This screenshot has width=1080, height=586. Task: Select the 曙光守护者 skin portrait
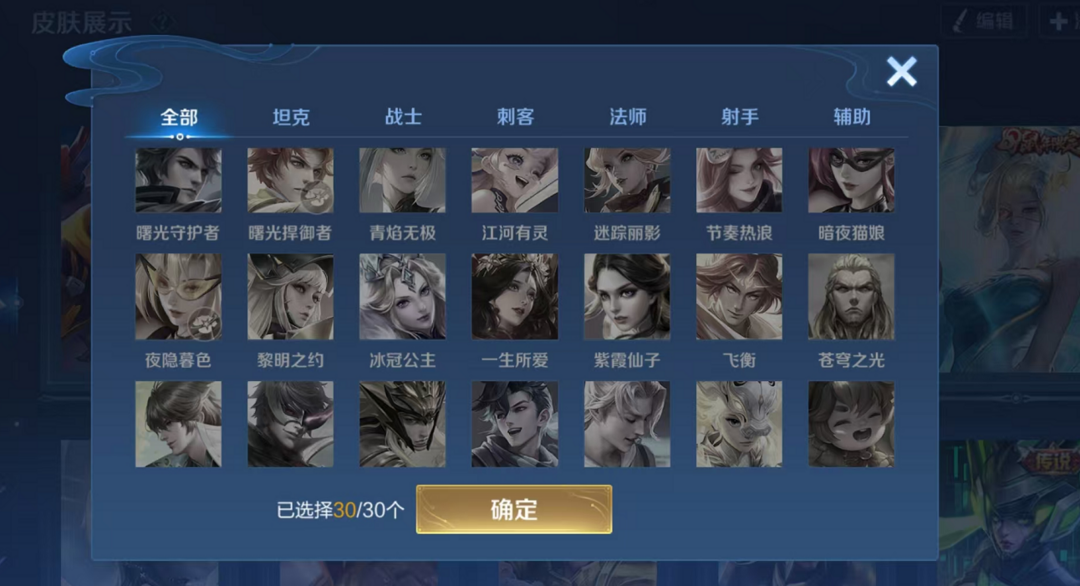tap(178, 180)
